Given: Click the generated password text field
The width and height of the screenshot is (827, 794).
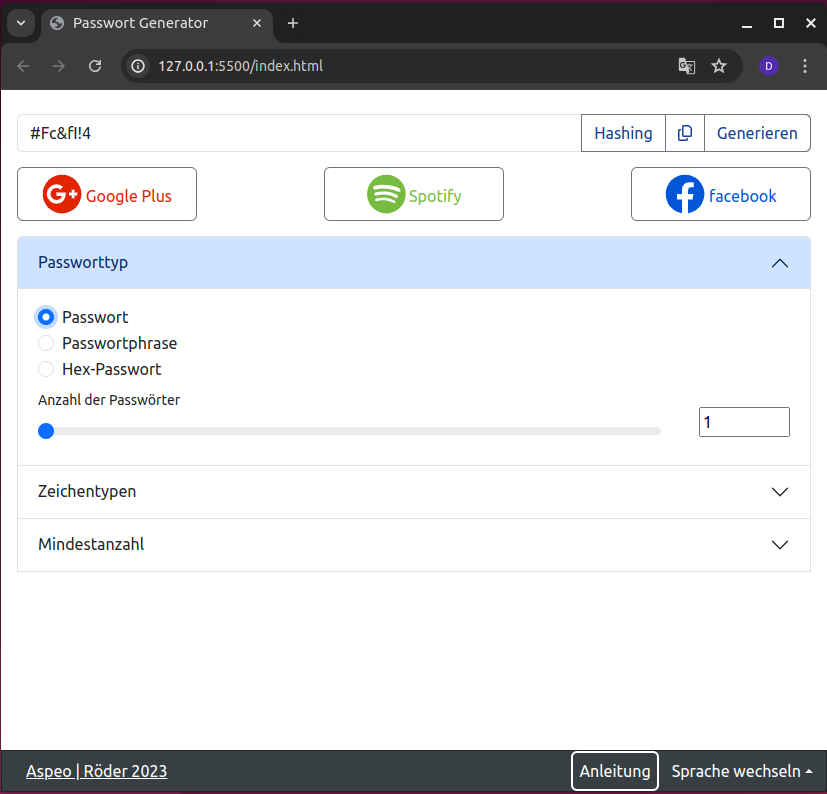Looking at the screenshot, I should [x=299, y=133].
